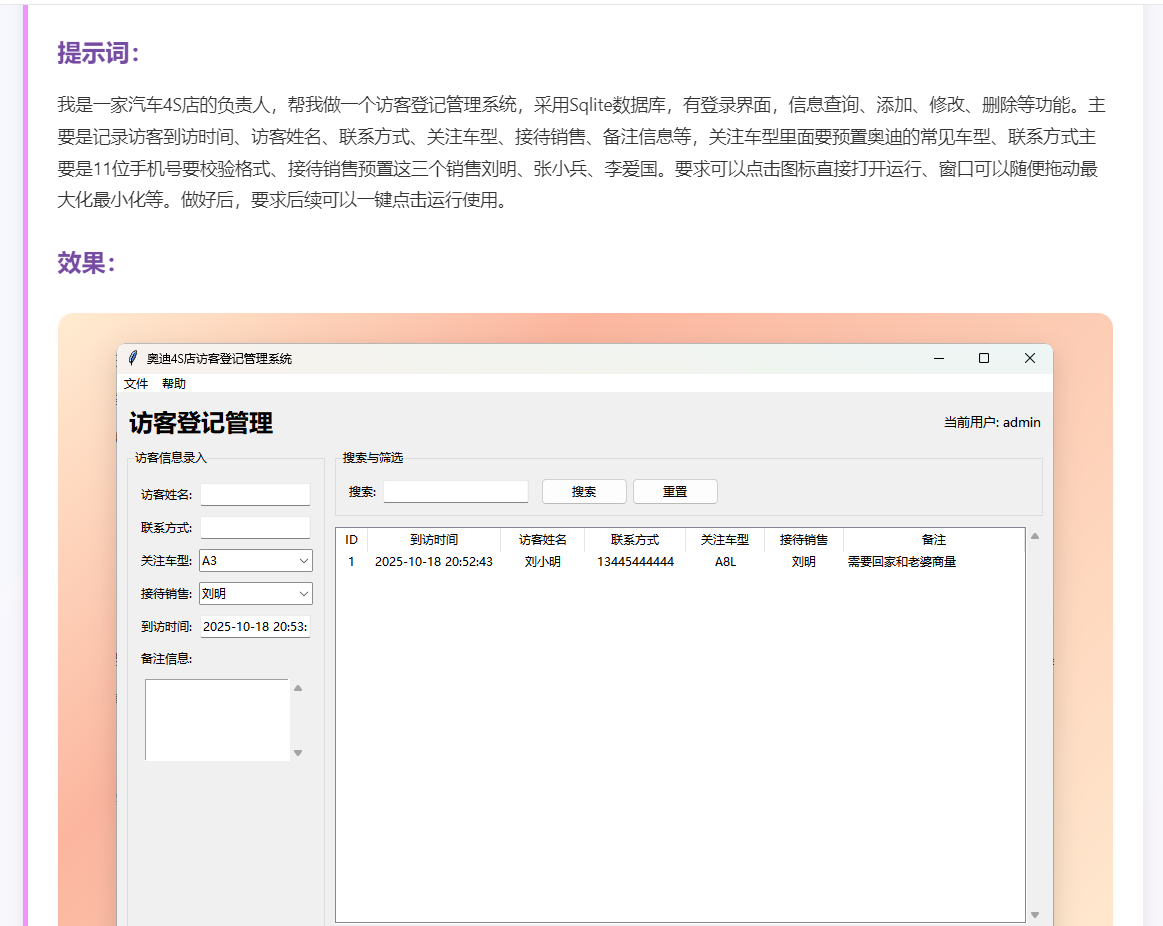Click the 搜索 button

[584, 491]
